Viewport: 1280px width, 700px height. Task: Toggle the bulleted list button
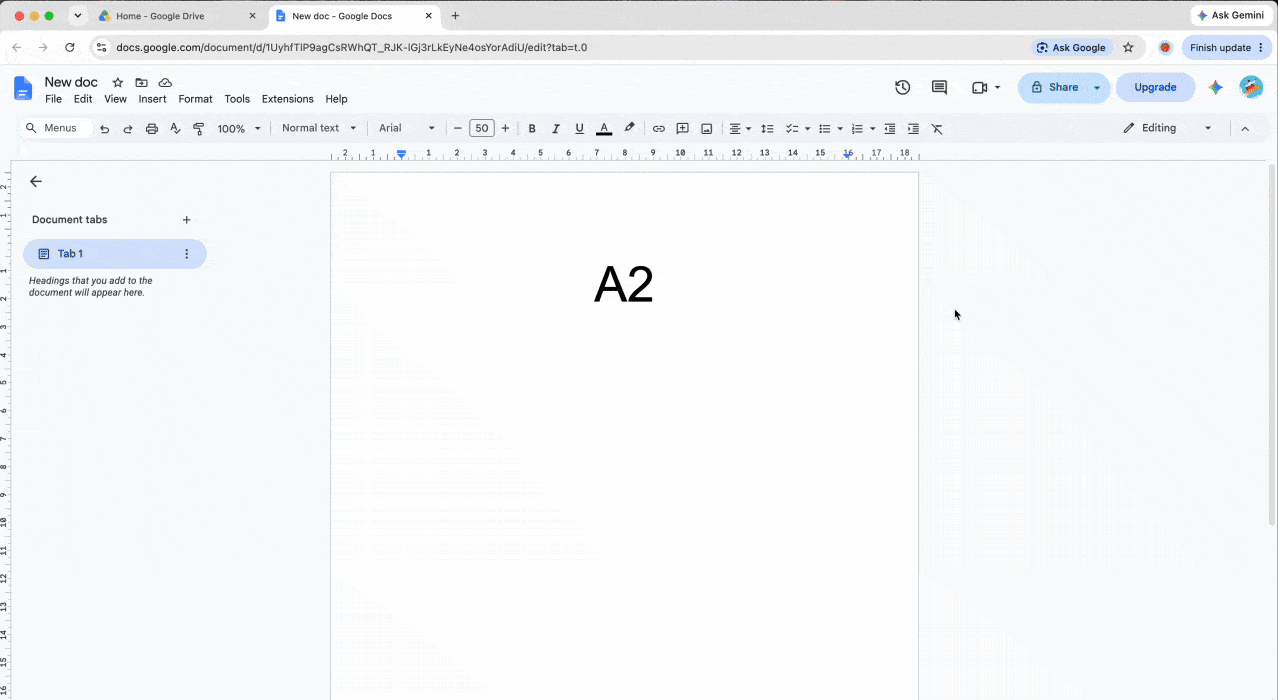pos(825,129)
